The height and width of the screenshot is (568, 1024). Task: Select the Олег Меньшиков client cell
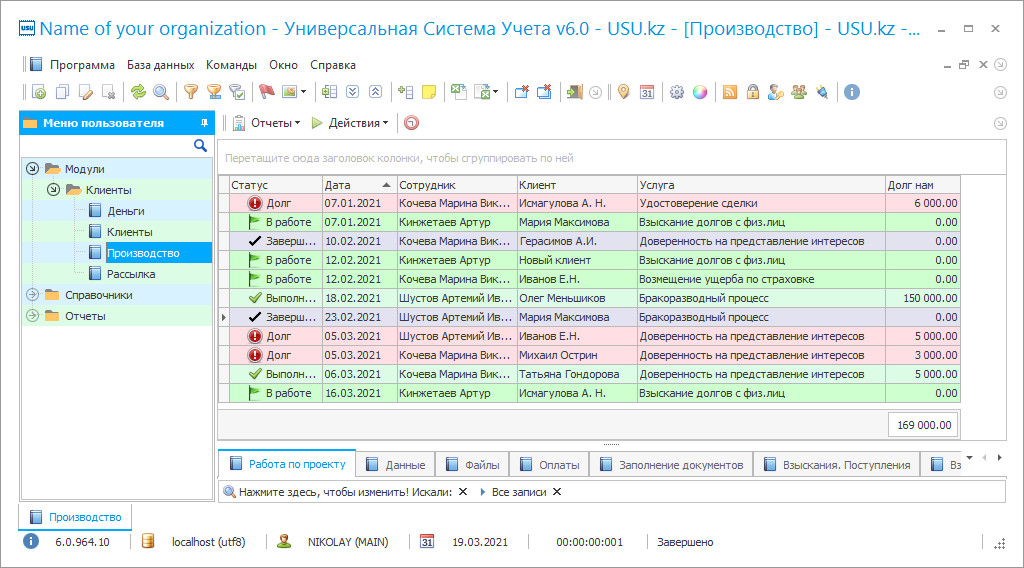[x=577, y=298]
